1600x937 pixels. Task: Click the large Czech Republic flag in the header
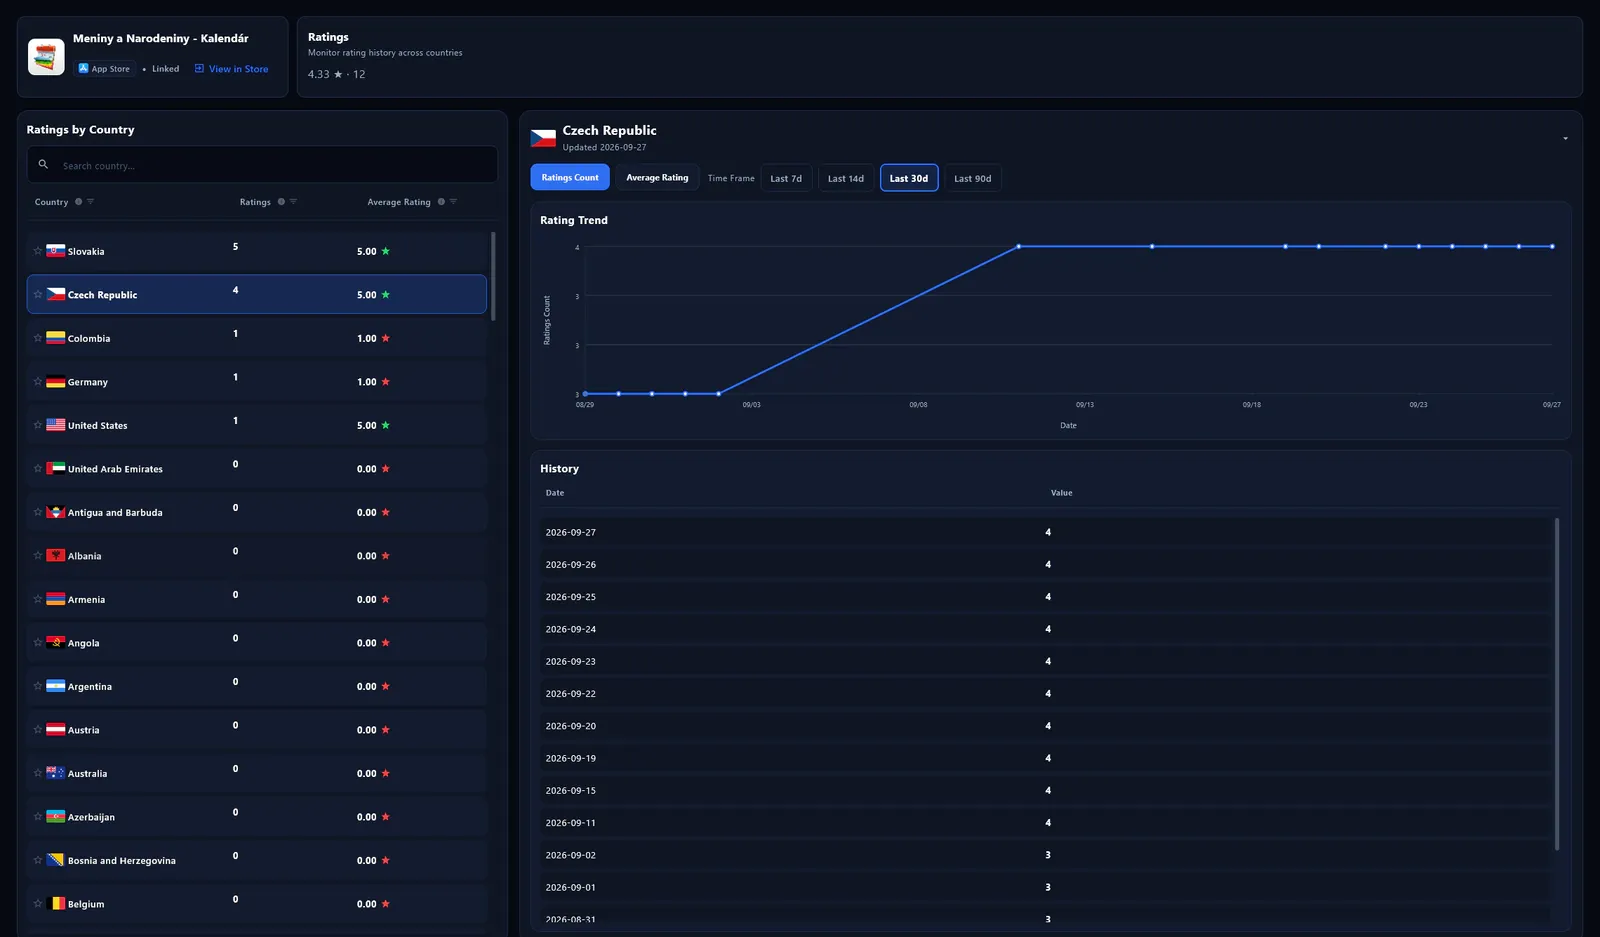[x=543, y=138]
